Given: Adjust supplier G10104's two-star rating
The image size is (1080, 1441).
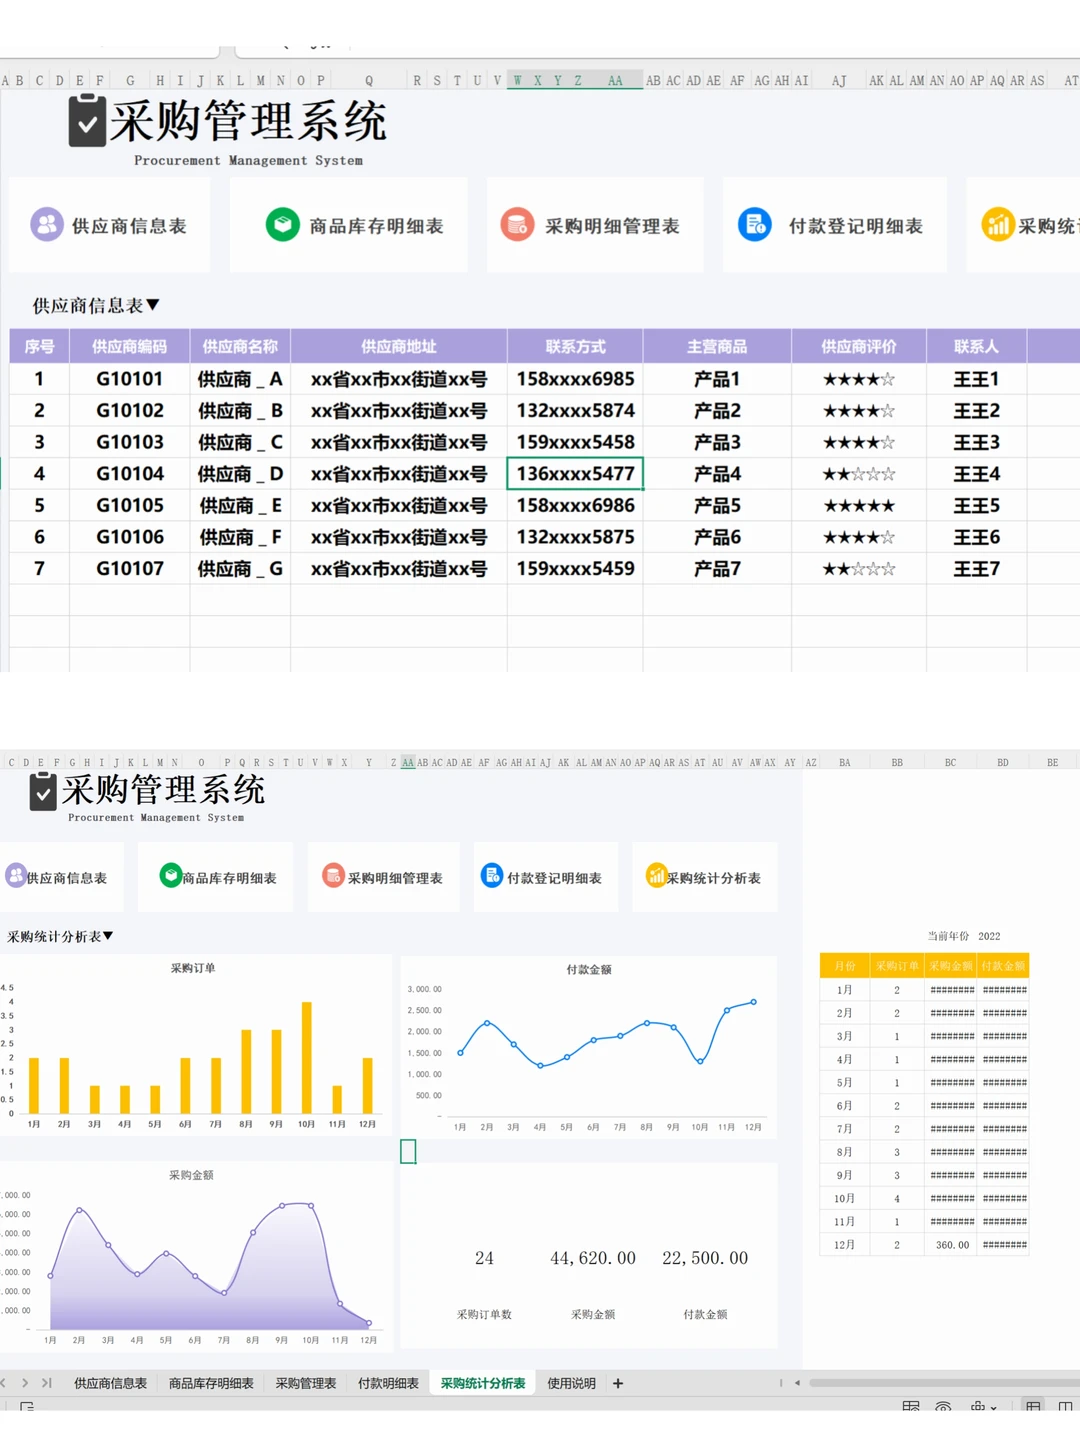Looking at the screenshot, I should tap(859, 473).
